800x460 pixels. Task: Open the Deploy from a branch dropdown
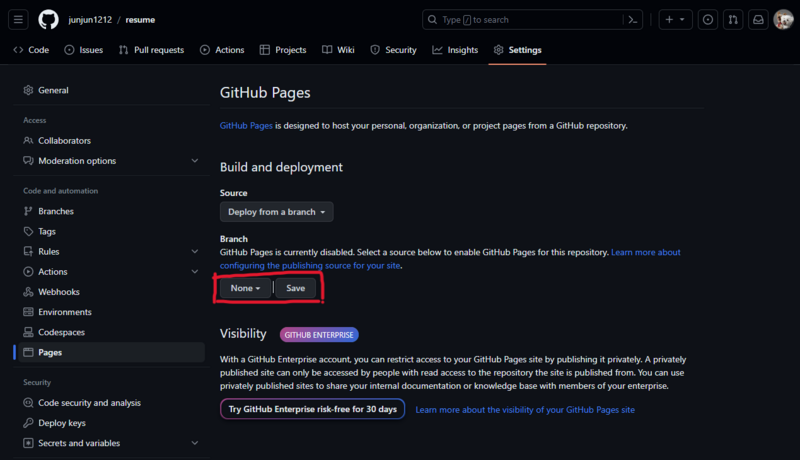point(277,212)
